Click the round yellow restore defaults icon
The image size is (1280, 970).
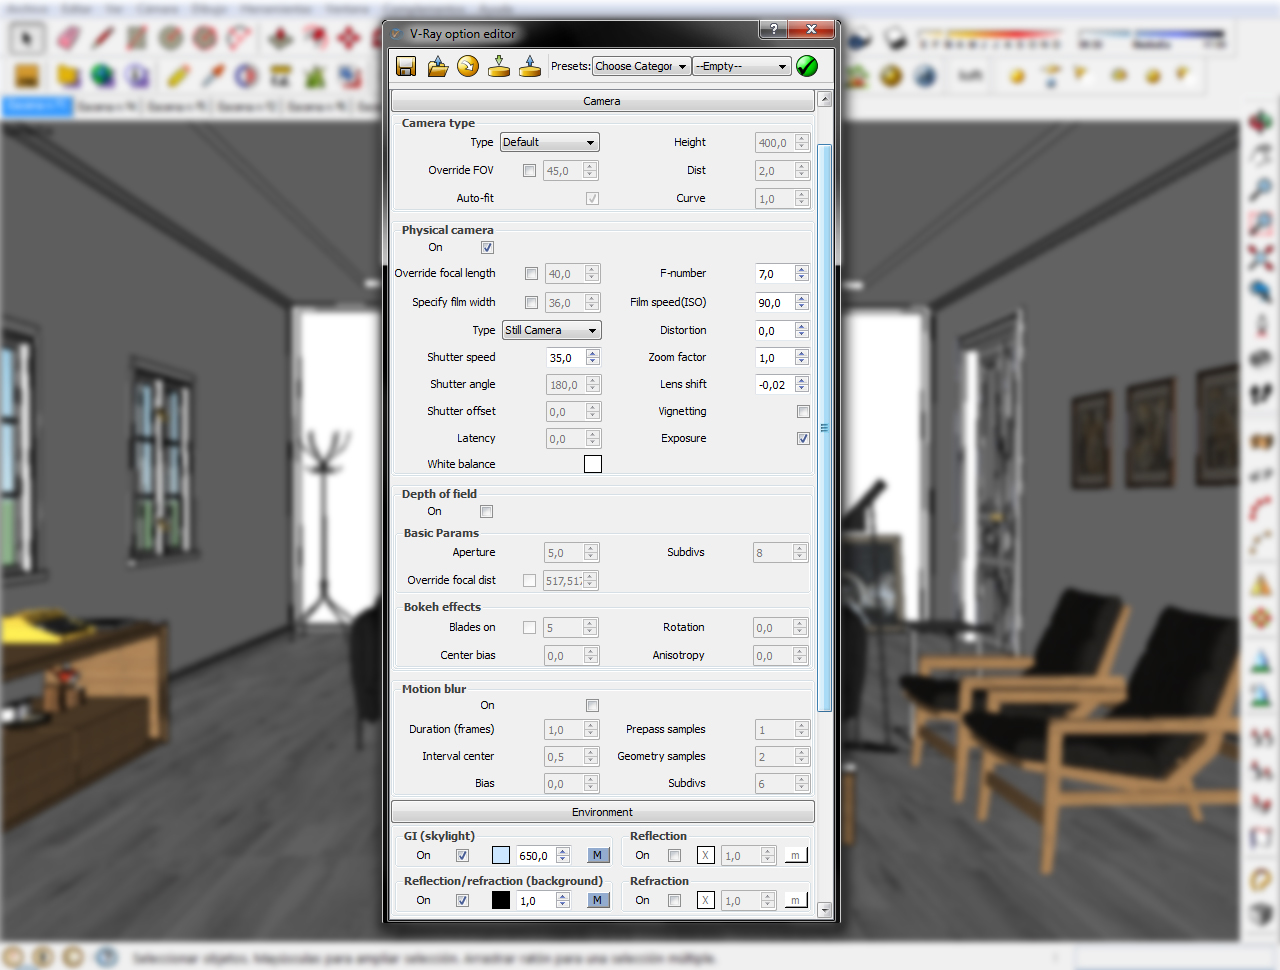point(468,67)
